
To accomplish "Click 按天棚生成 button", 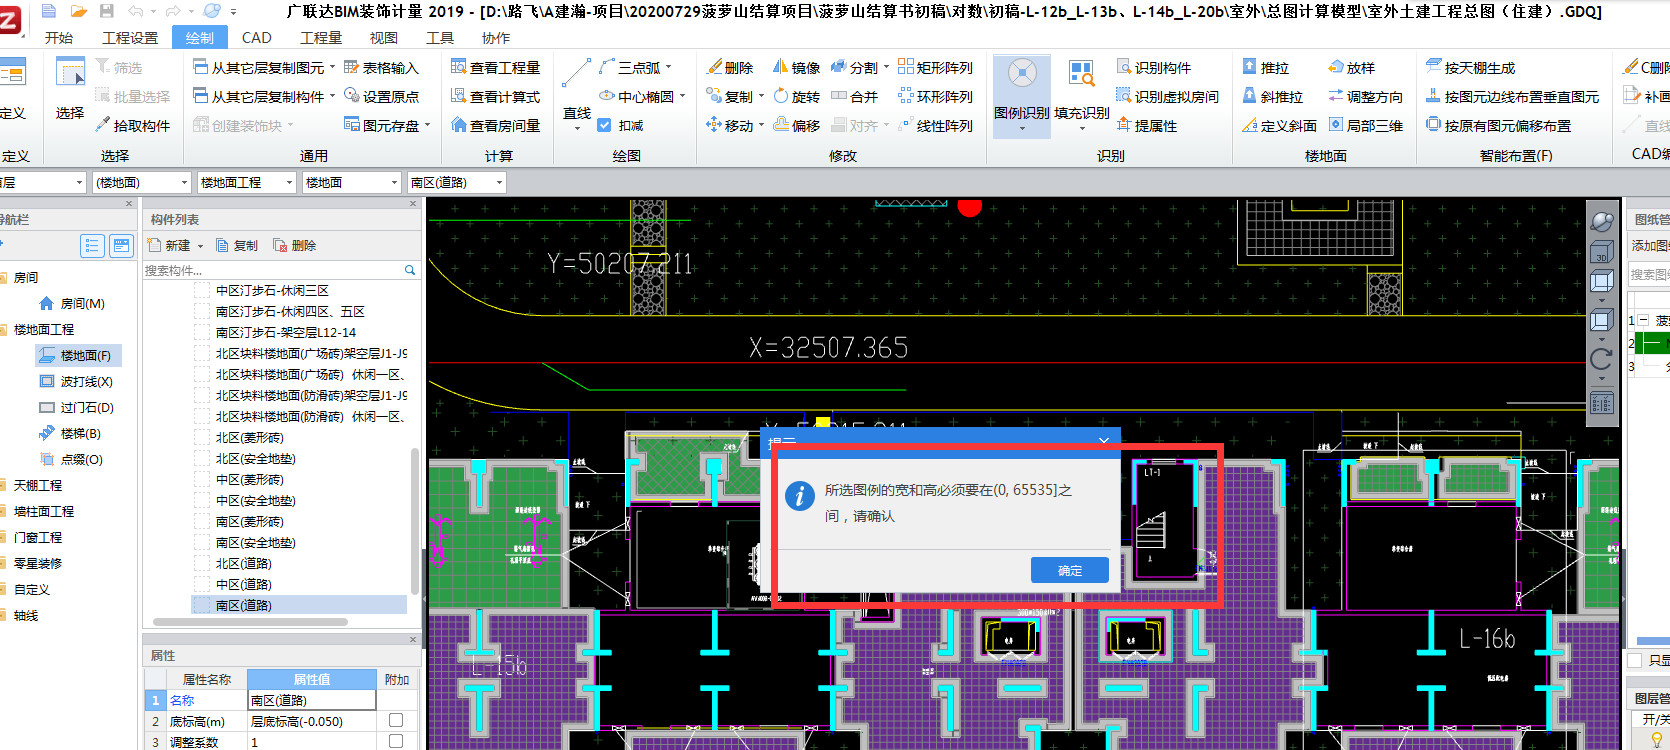I will click(x=1470, y=67).
